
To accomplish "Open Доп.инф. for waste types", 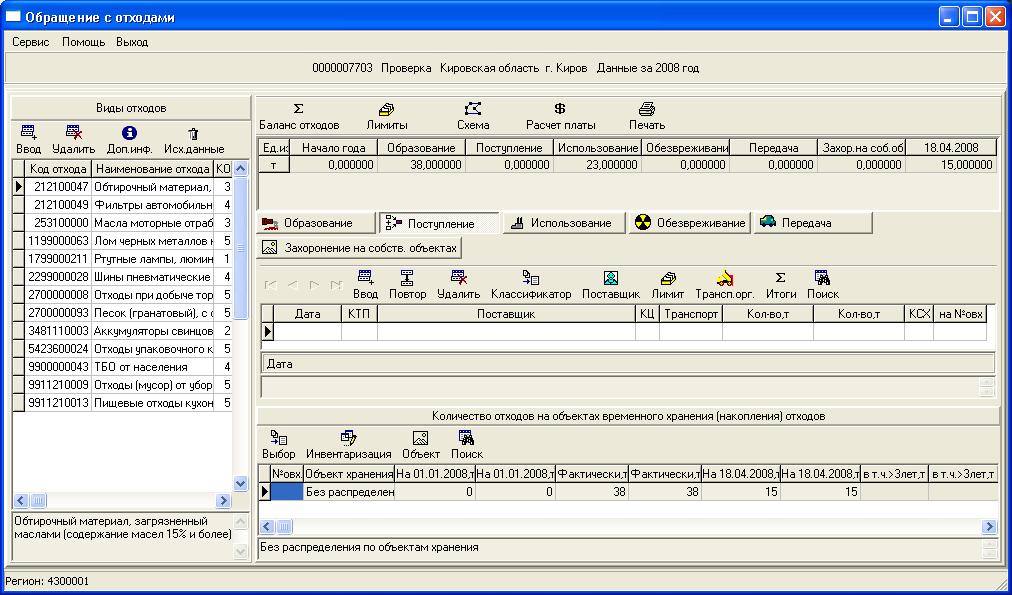I will [x=128, y=140].
